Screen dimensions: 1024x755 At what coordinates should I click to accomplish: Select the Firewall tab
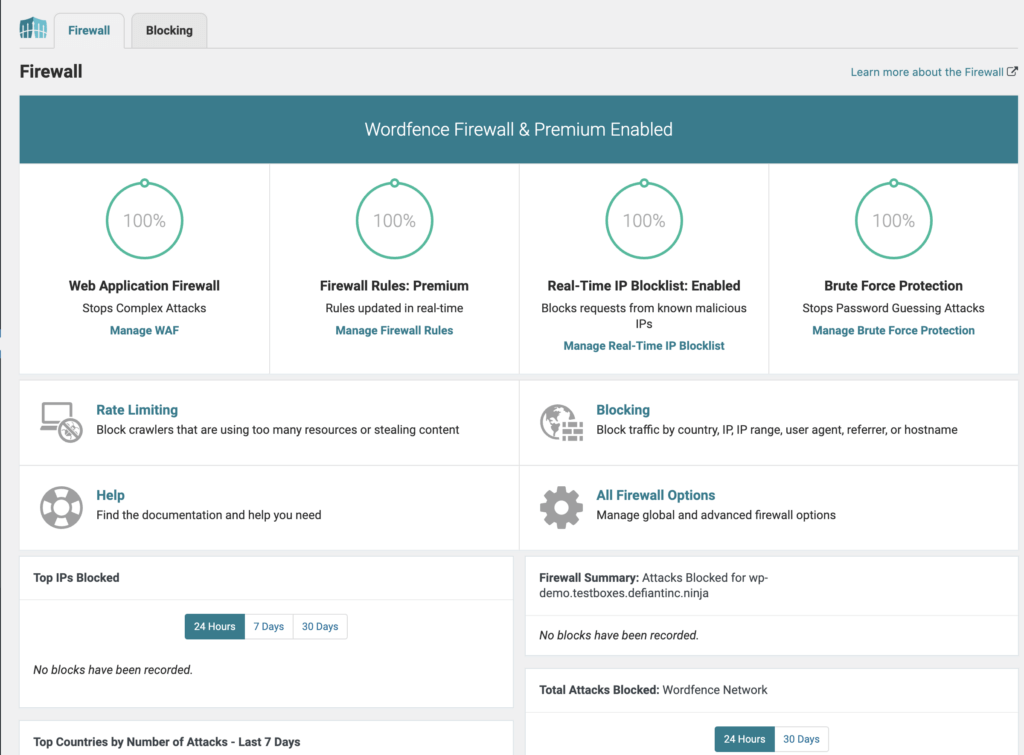(x=88, y=30)
